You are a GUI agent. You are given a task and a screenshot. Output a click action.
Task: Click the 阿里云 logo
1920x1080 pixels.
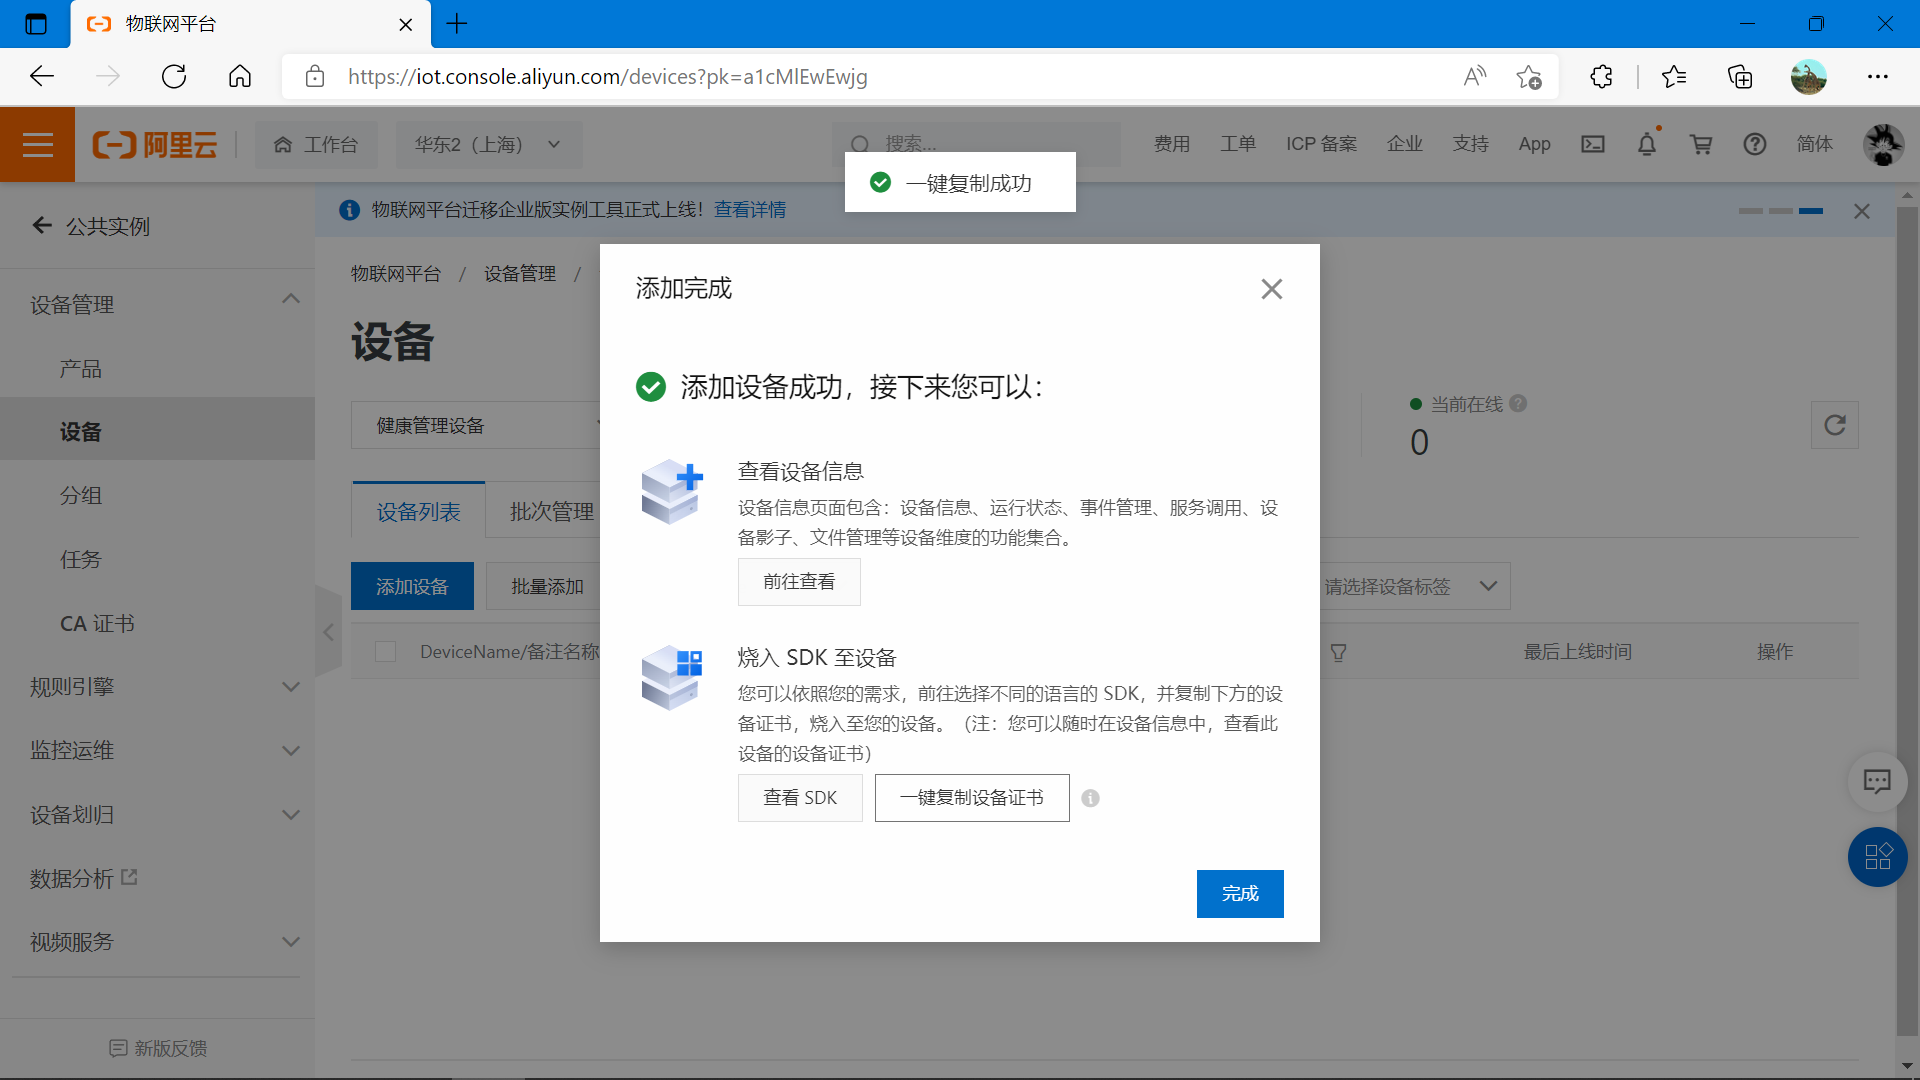pos(155,145)
